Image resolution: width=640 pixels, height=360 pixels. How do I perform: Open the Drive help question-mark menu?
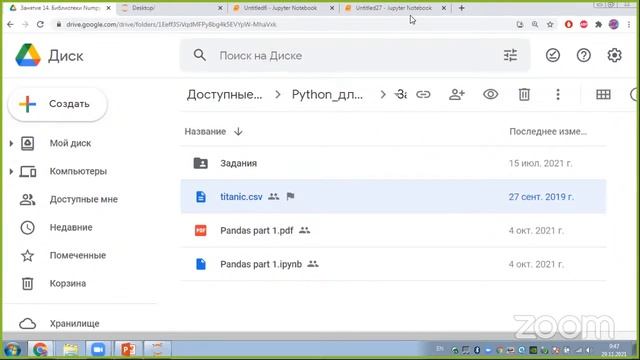[584, 55]
